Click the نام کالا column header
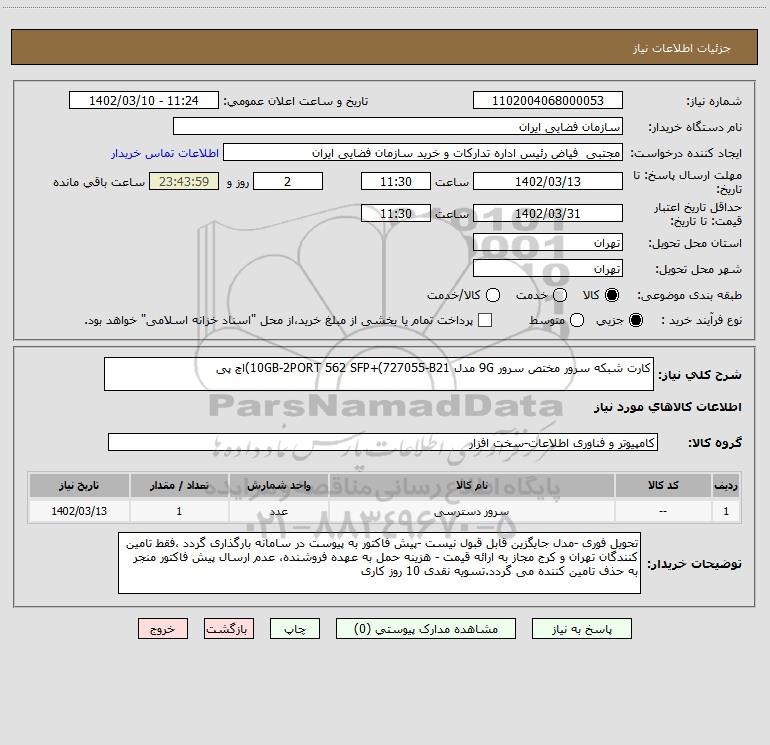The image size is (770, 745). tap(471, 485)
